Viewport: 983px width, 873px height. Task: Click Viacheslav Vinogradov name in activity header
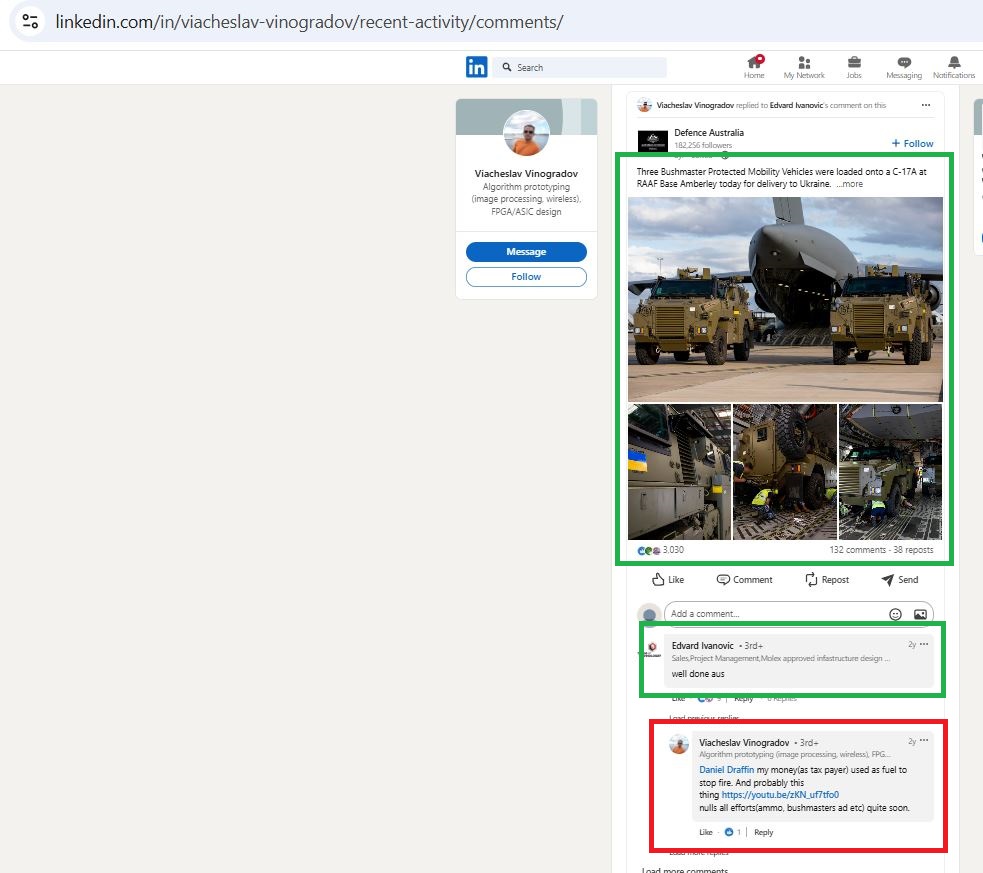click(695, 105)
